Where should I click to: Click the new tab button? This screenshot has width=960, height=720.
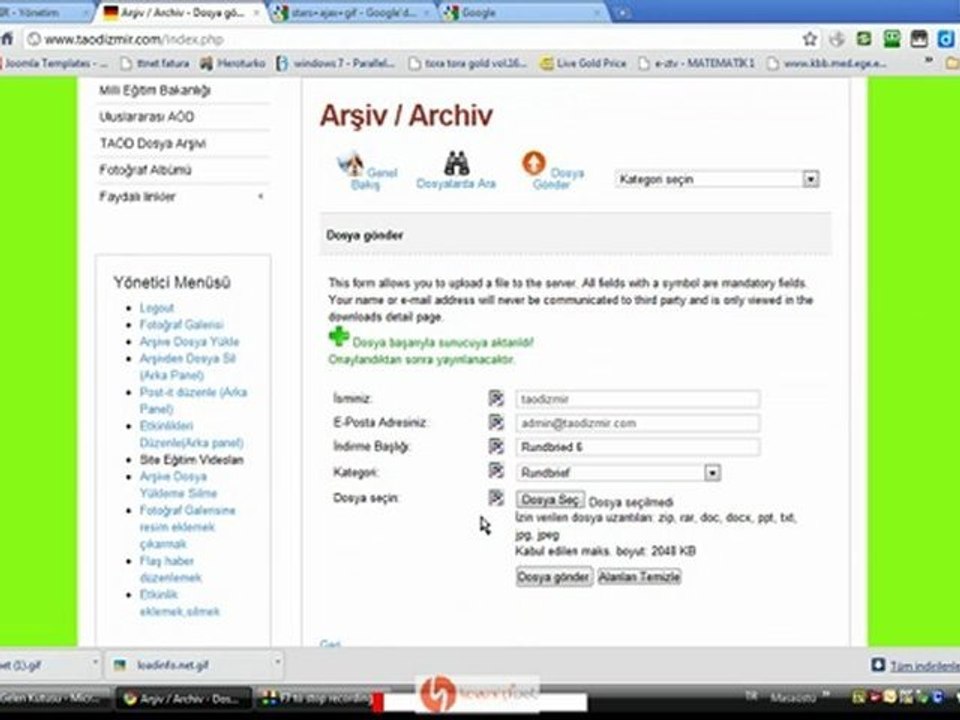621,13
